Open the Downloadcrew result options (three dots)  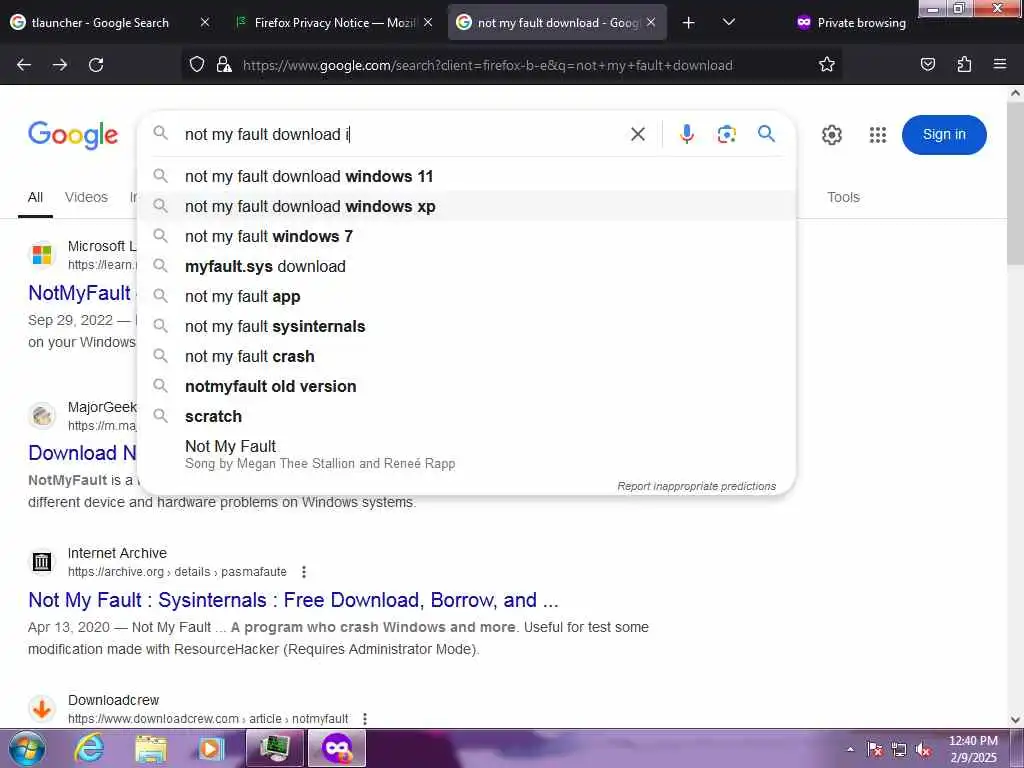click(365, 719)
